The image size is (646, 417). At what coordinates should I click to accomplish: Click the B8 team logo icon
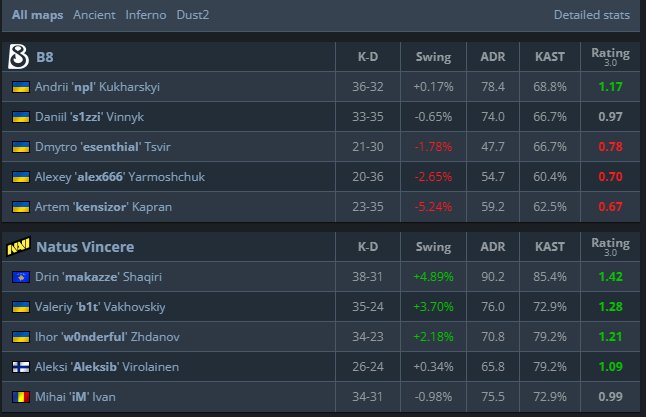pos(18,56)
